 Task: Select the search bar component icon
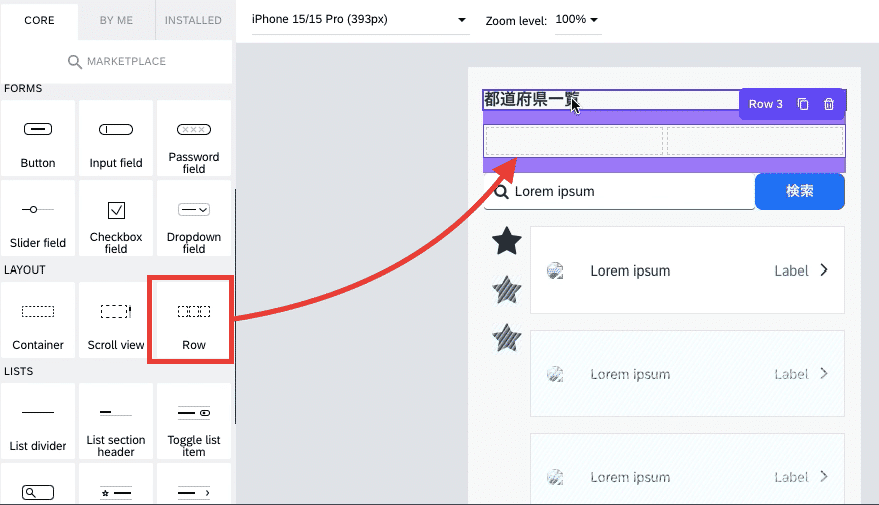[38, 492]
